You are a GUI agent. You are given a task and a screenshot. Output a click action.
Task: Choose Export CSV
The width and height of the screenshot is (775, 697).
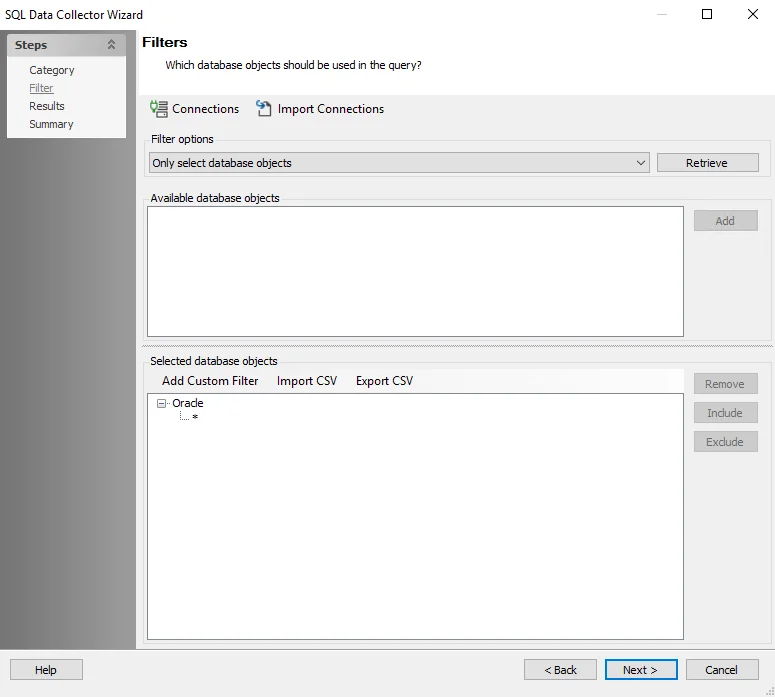point(385,381)
